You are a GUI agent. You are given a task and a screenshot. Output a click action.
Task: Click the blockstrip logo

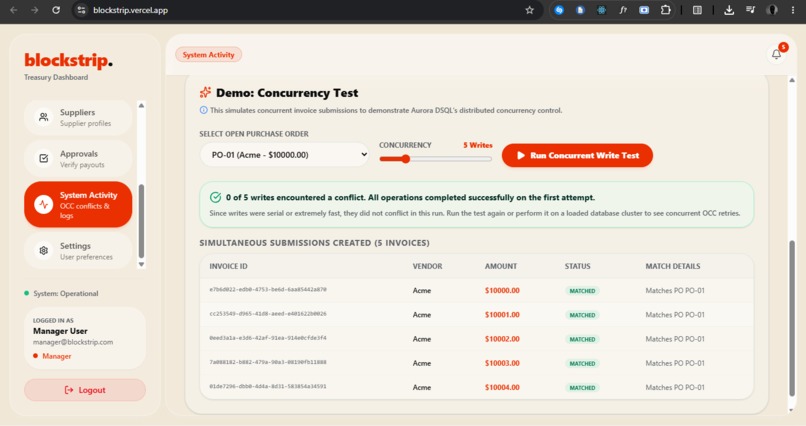click(x=68, y=60)
